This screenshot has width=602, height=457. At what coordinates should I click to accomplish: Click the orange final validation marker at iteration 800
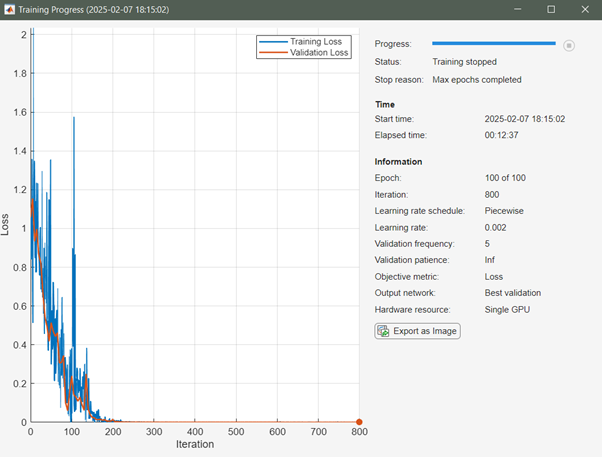point(359,422)
